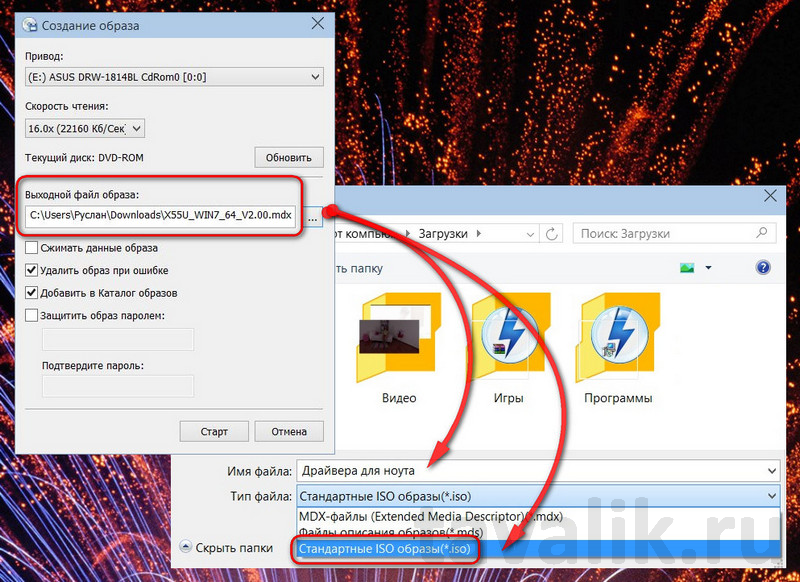The height and width of the screenshot is (582, 800).
Task: Uncheck Удалить образ при ошибке
Action: [32, 270]
